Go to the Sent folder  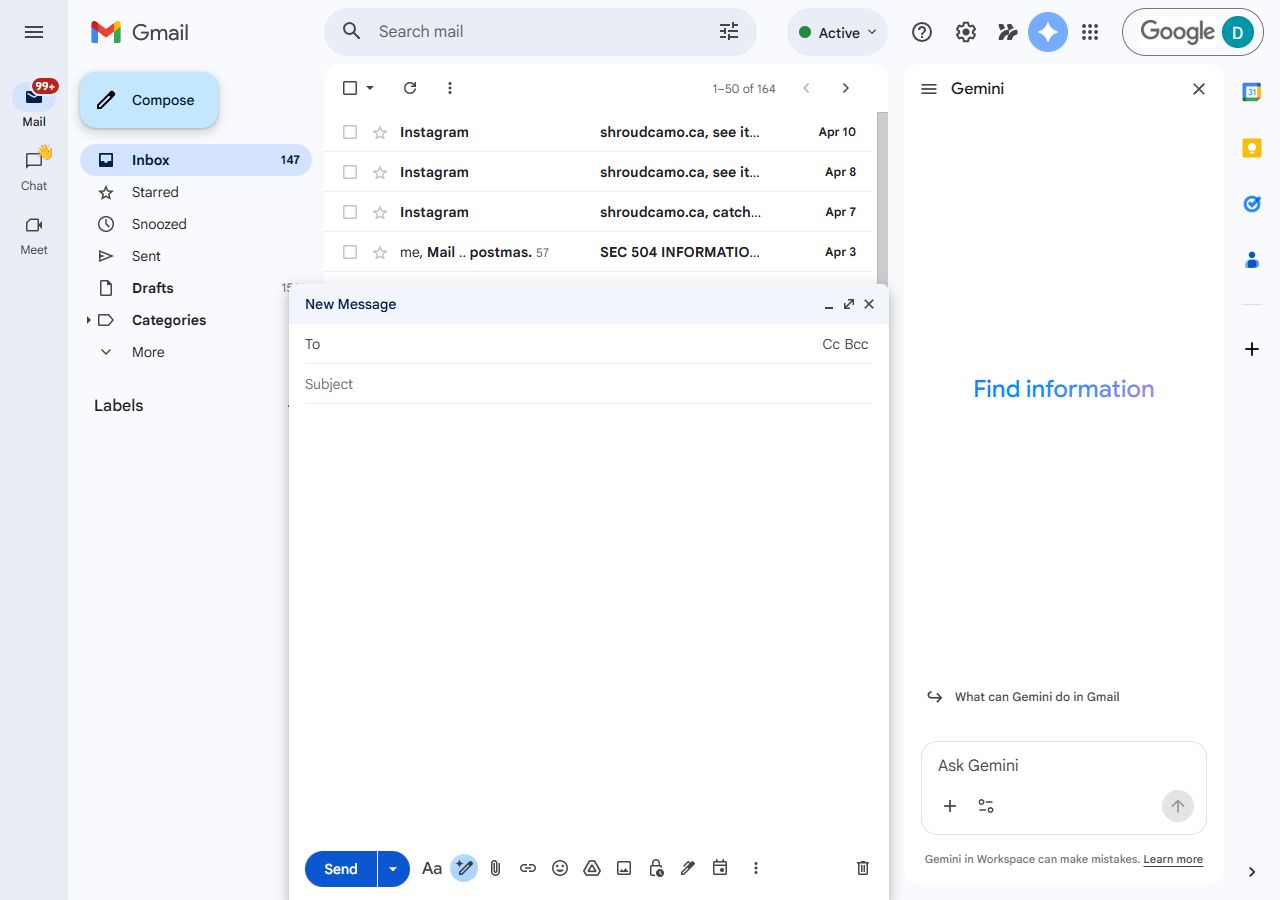coord(146,256)
